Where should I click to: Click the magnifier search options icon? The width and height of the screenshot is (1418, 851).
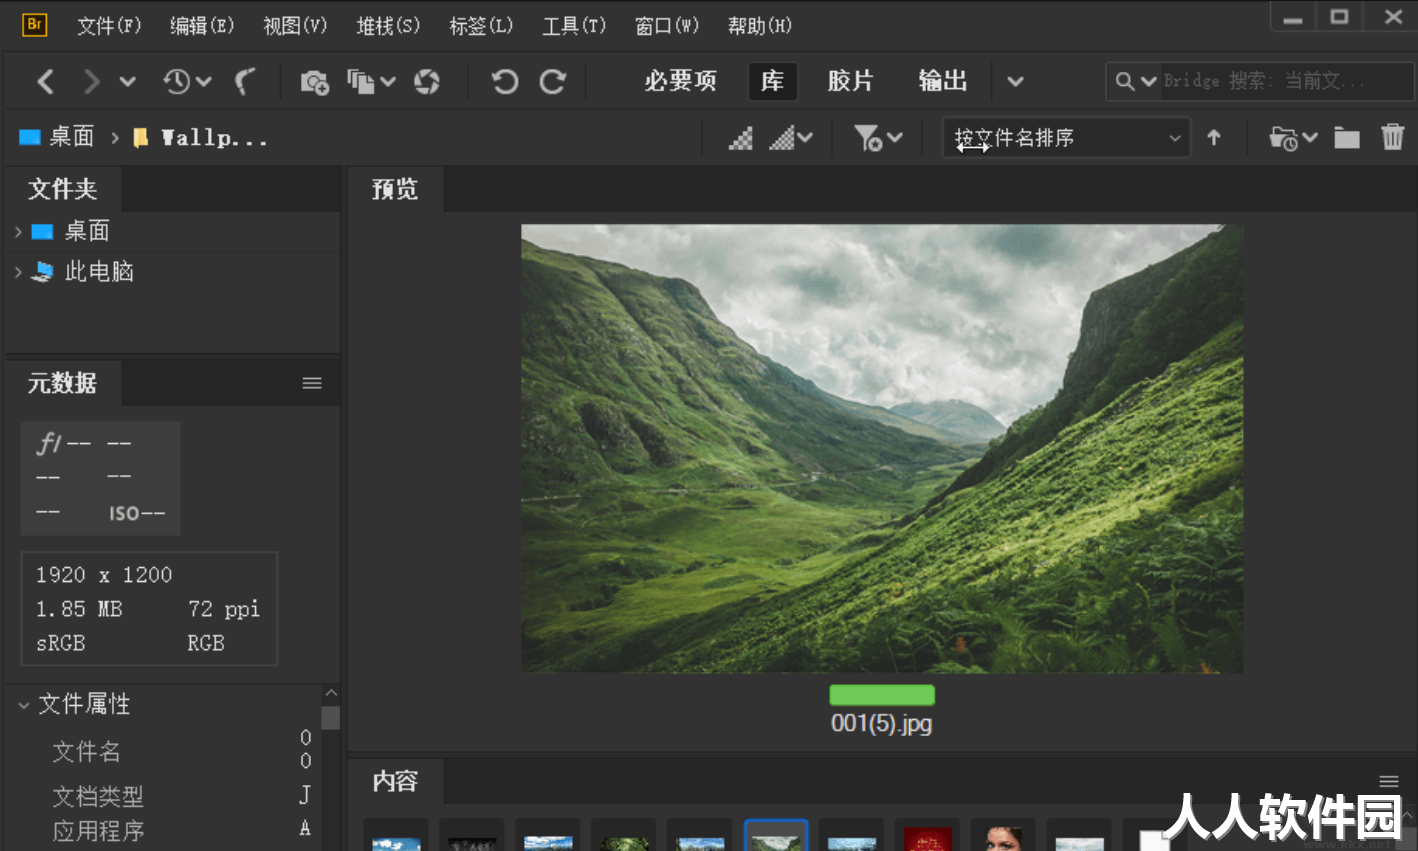click(1135, 81)
